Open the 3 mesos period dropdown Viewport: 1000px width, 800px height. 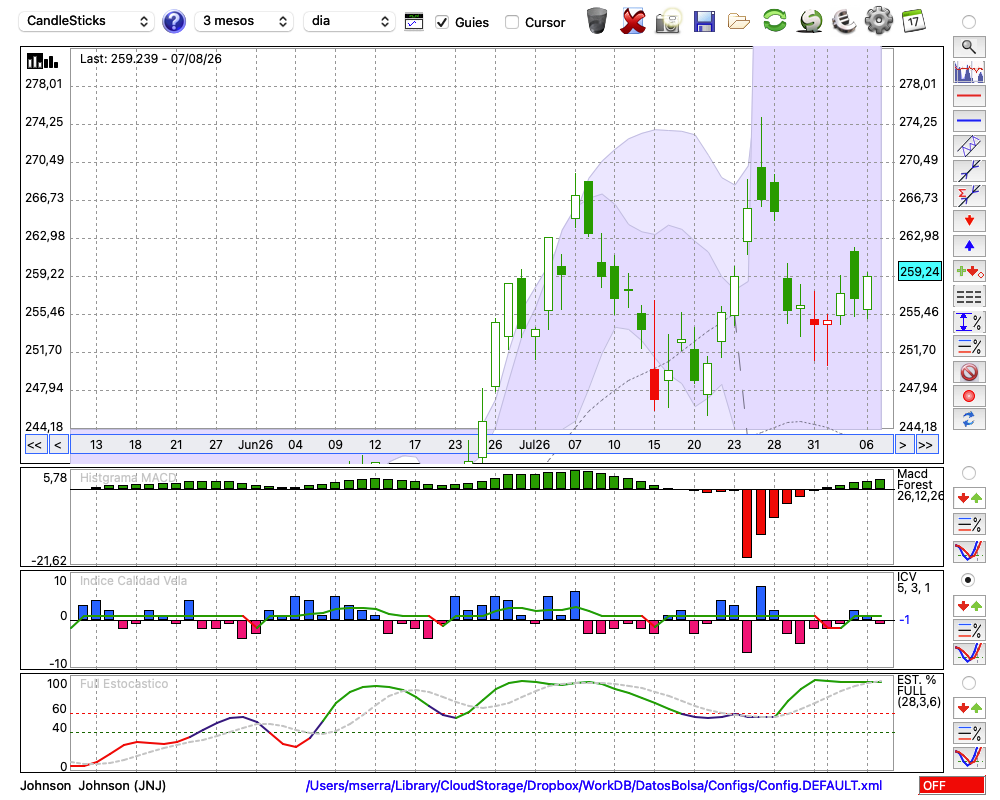point(244,21)
